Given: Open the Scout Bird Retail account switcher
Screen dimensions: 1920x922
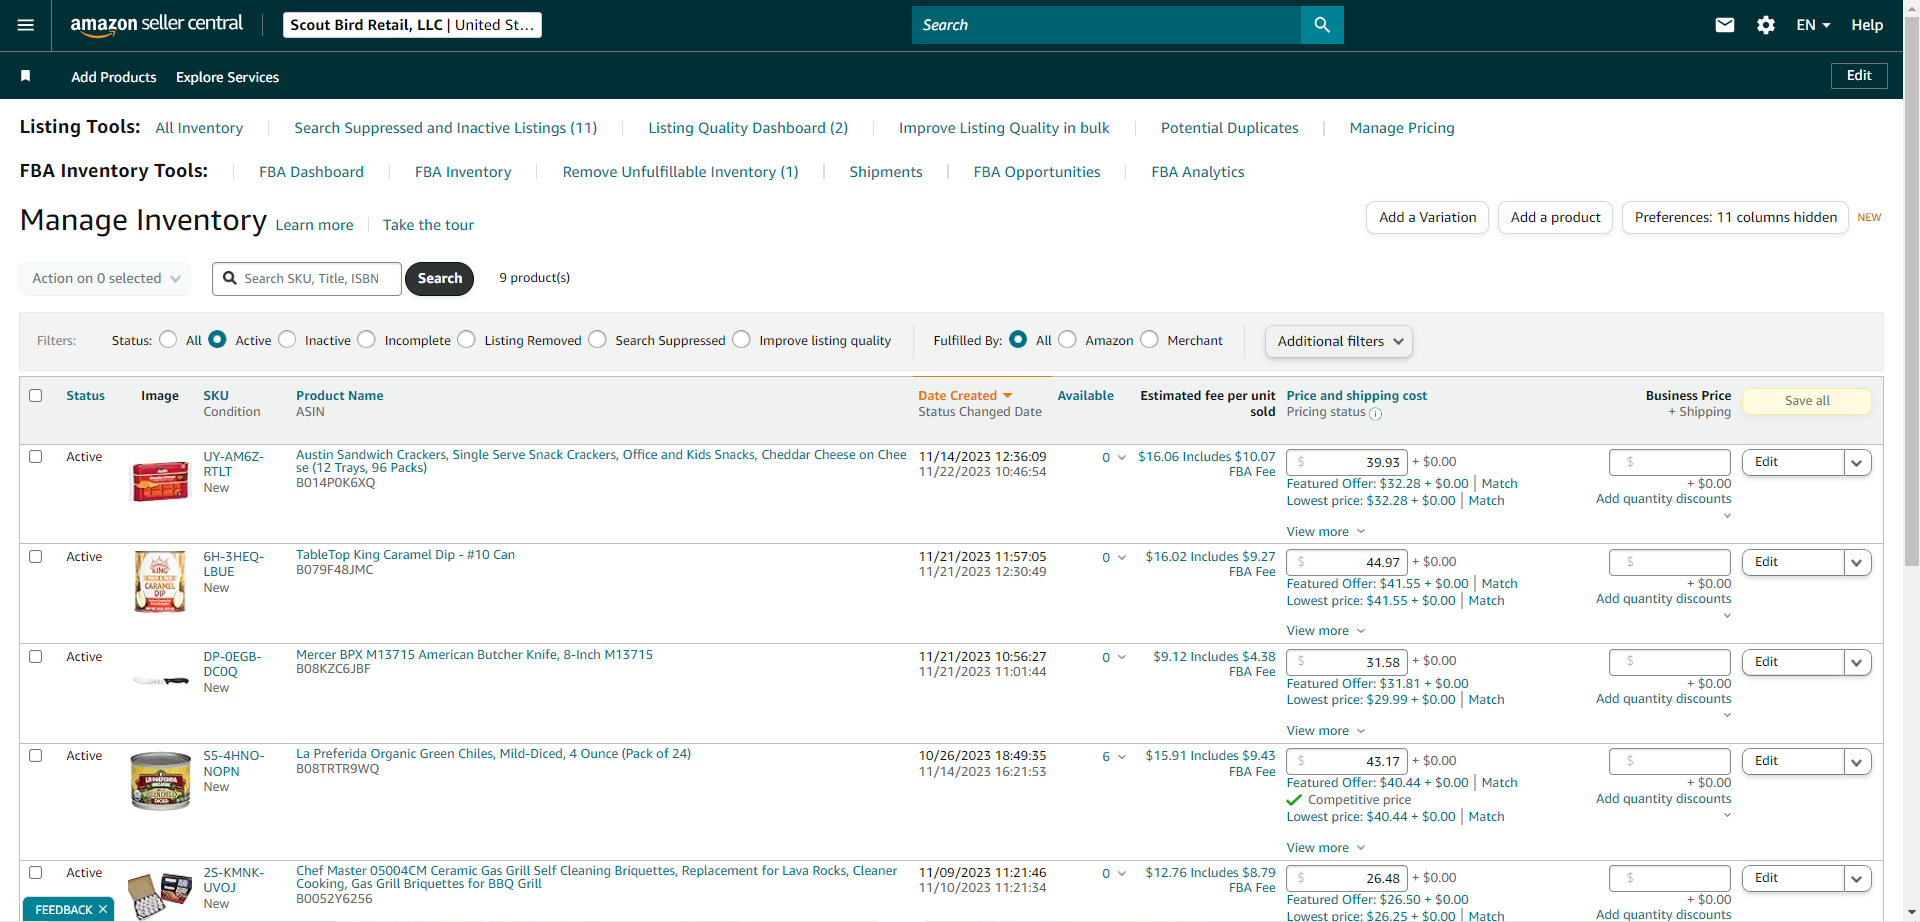Looking at the screenshot, I should (412, 25).
